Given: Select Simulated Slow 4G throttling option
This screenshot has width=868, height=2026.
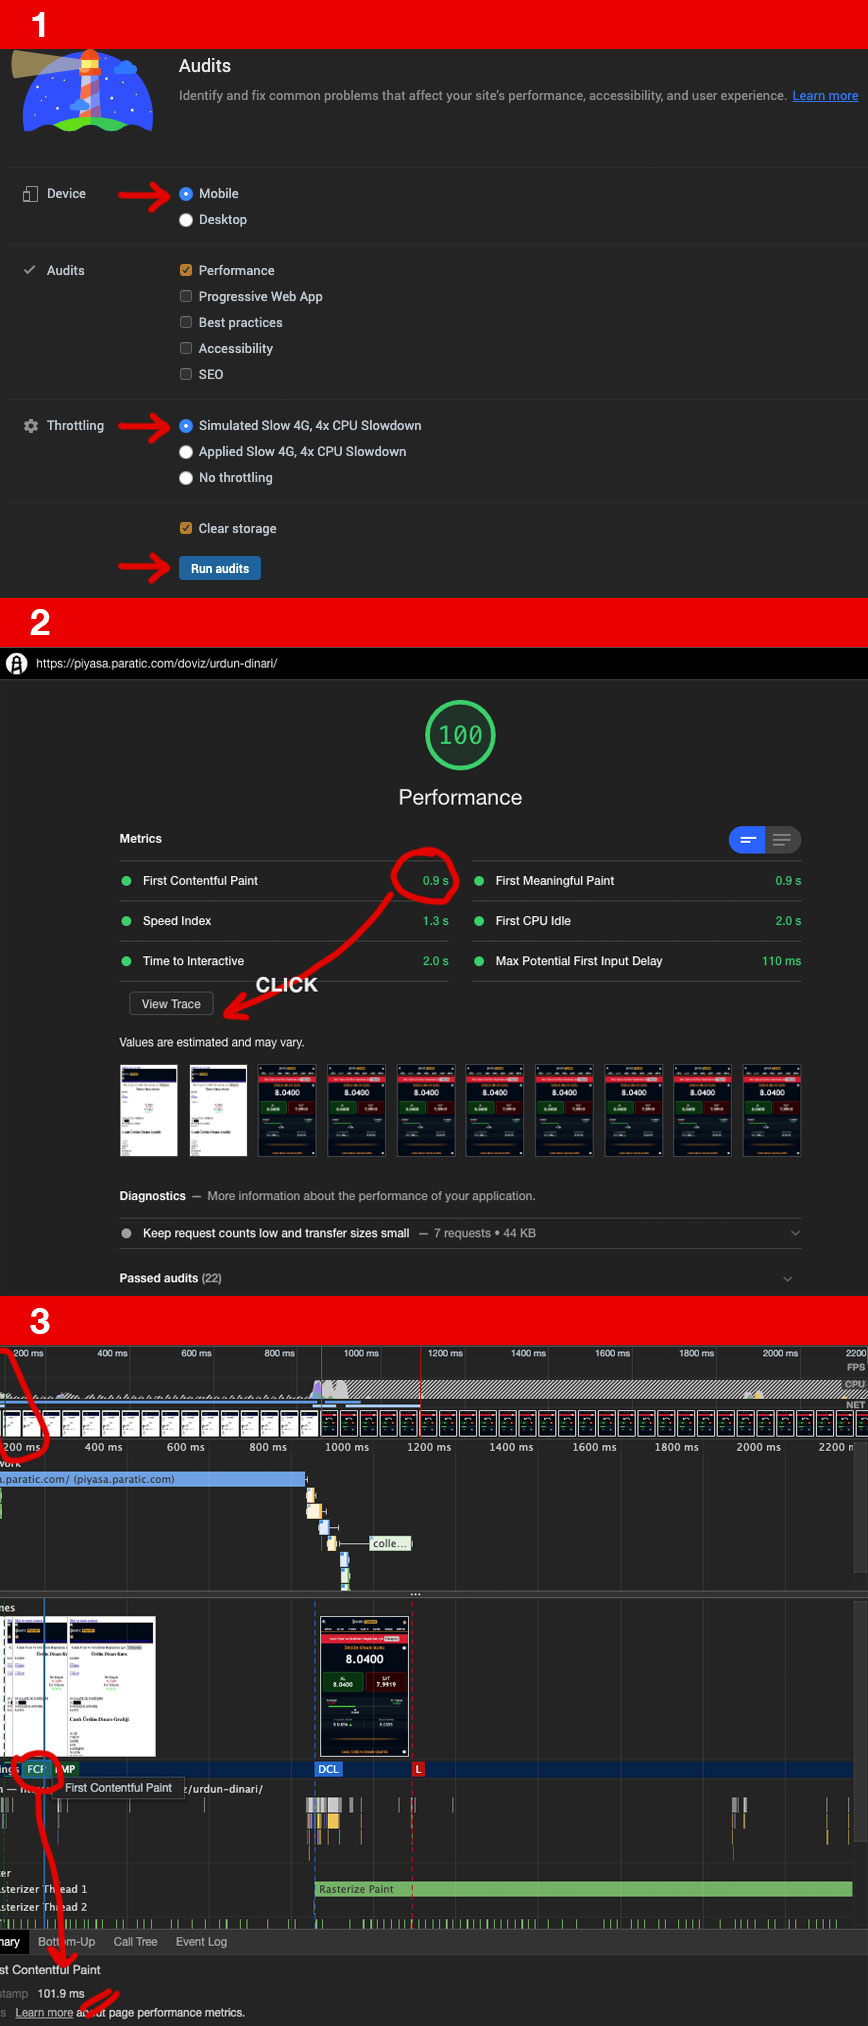Looking at the screenshot, I should coord(186,426).
